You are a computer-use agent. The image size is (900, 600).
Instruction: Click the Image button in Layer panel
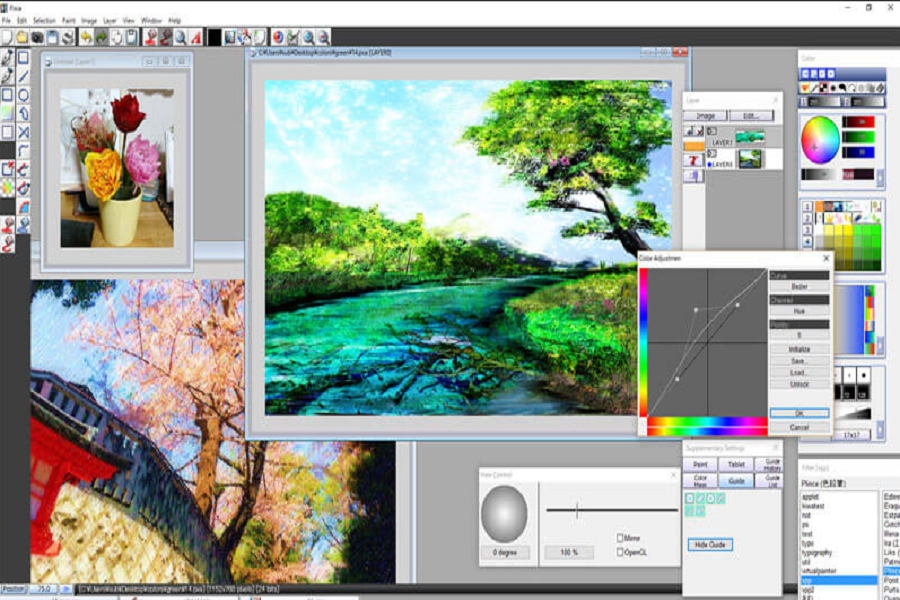pyautogui.click(x=705, y=115)
